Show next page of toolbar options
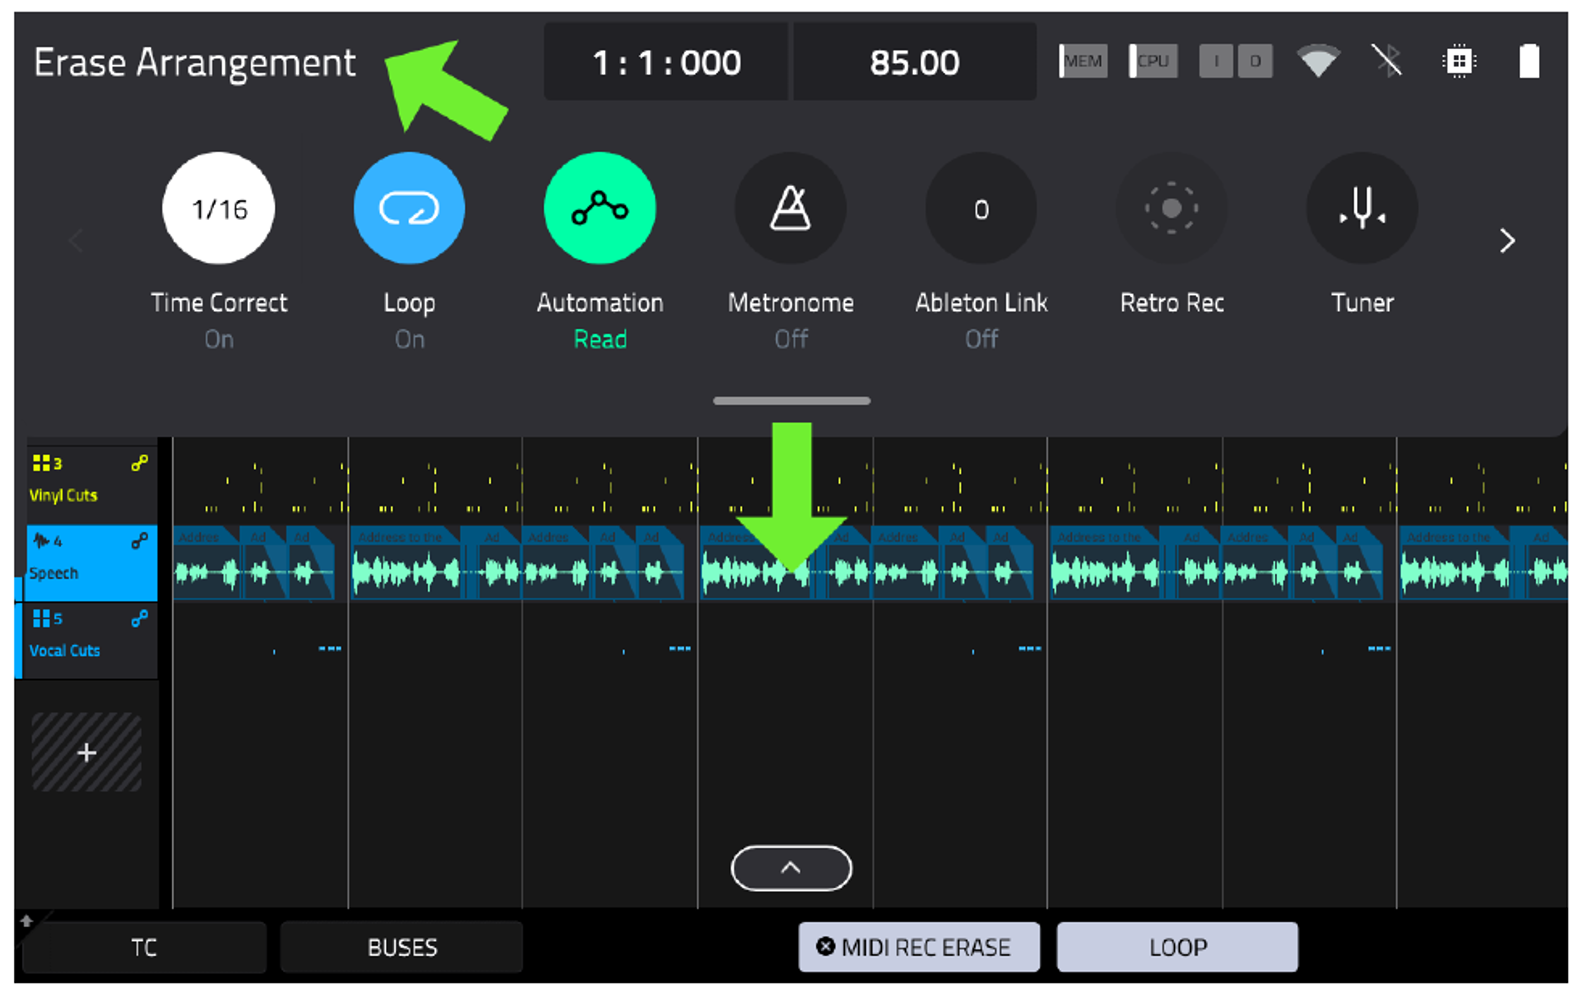 click(x=1507, y=240)
